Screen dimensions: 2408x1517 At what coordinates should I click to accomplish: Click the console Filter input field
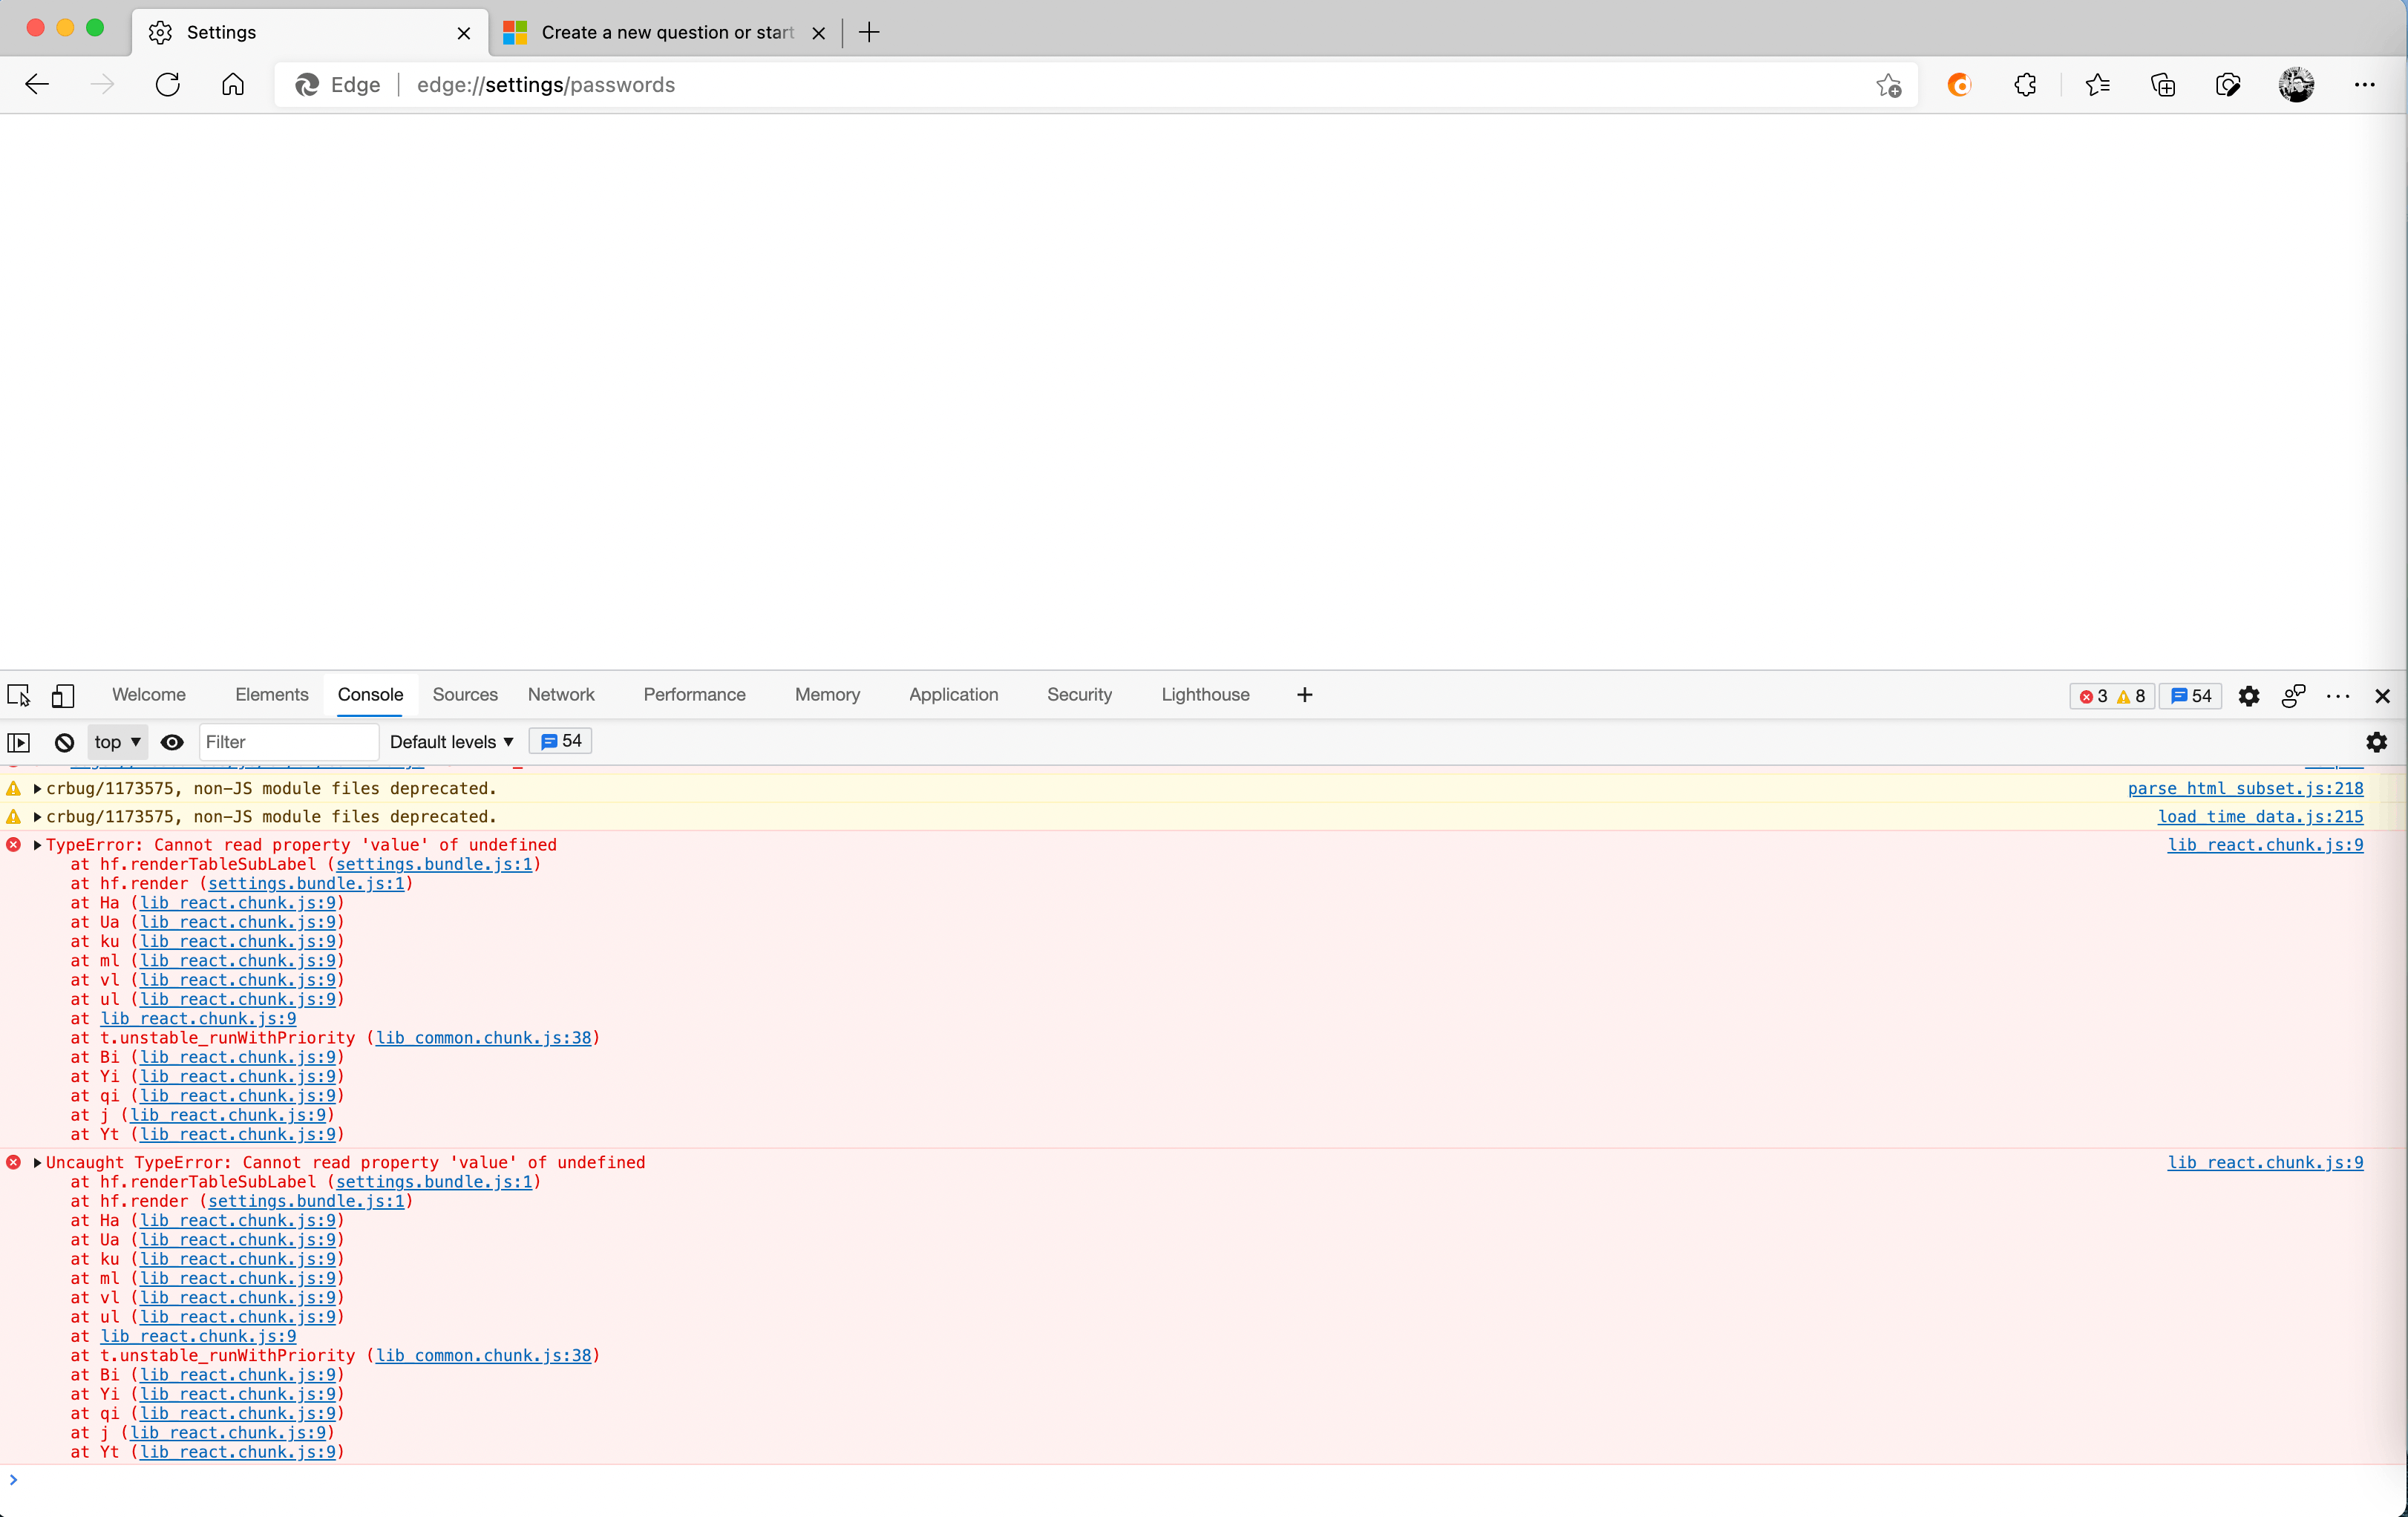coord(288,742)
